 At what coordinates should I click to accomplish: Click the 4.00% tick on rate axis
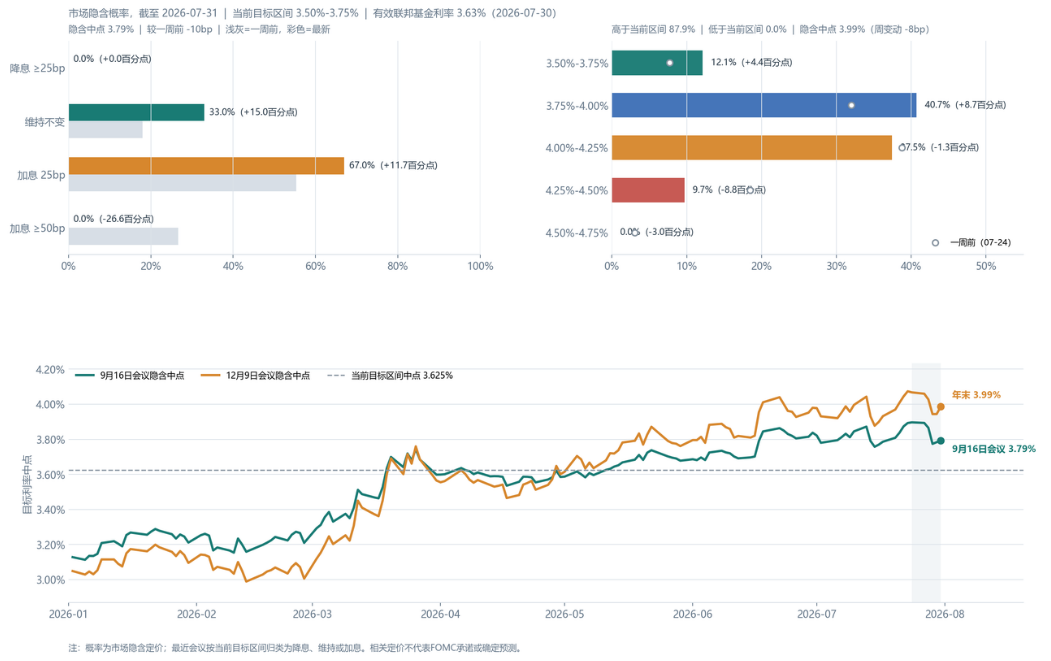click(50, 404)
